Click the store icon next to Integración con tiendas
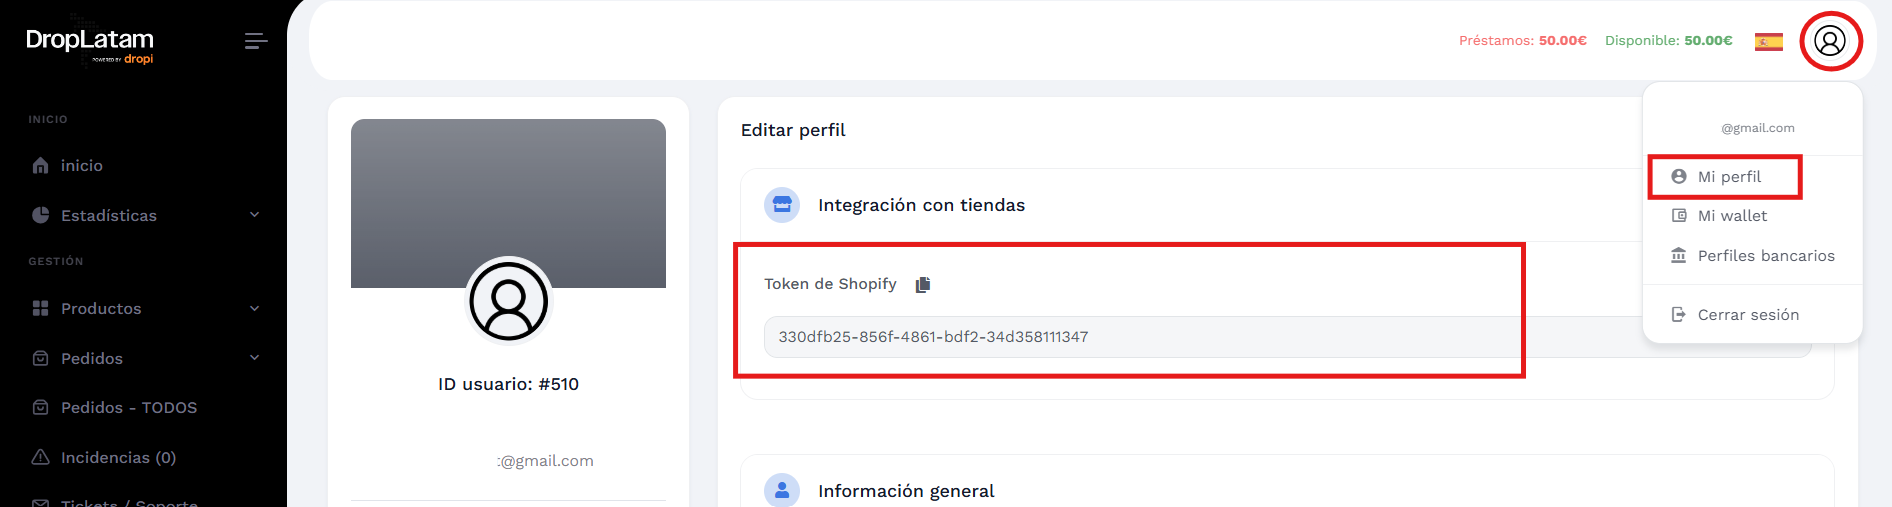The height and width of the screenshot is (507, 1892). pyautogui.click(x=782, y=205)
